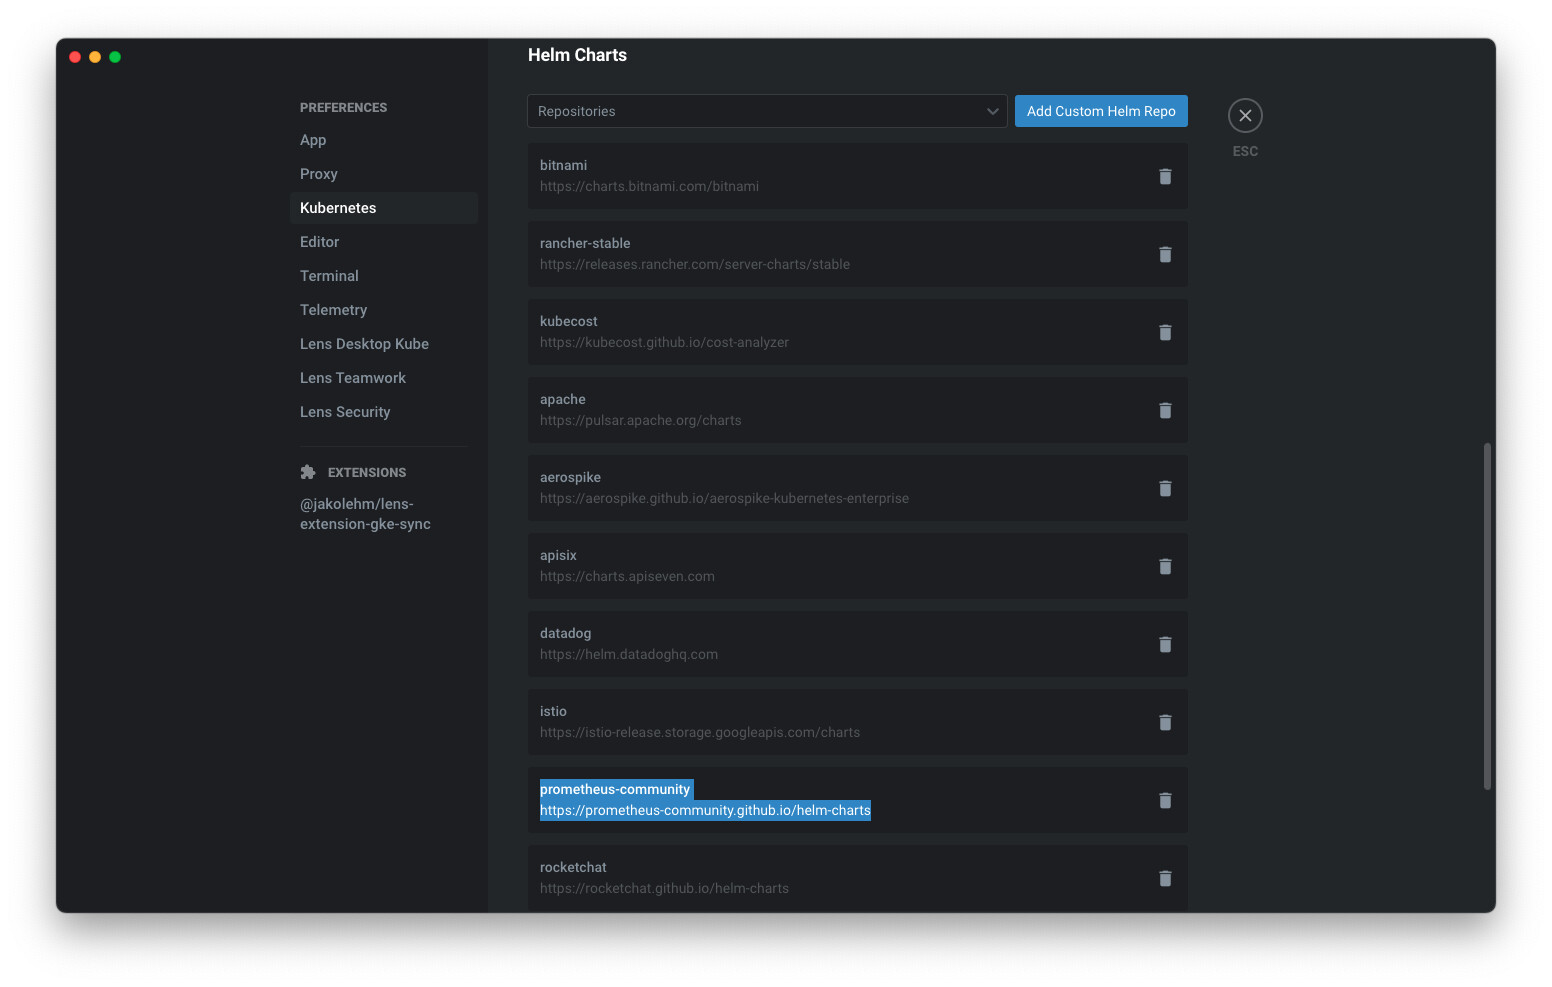Go to the Editor settings

click(x=320, y=242)
